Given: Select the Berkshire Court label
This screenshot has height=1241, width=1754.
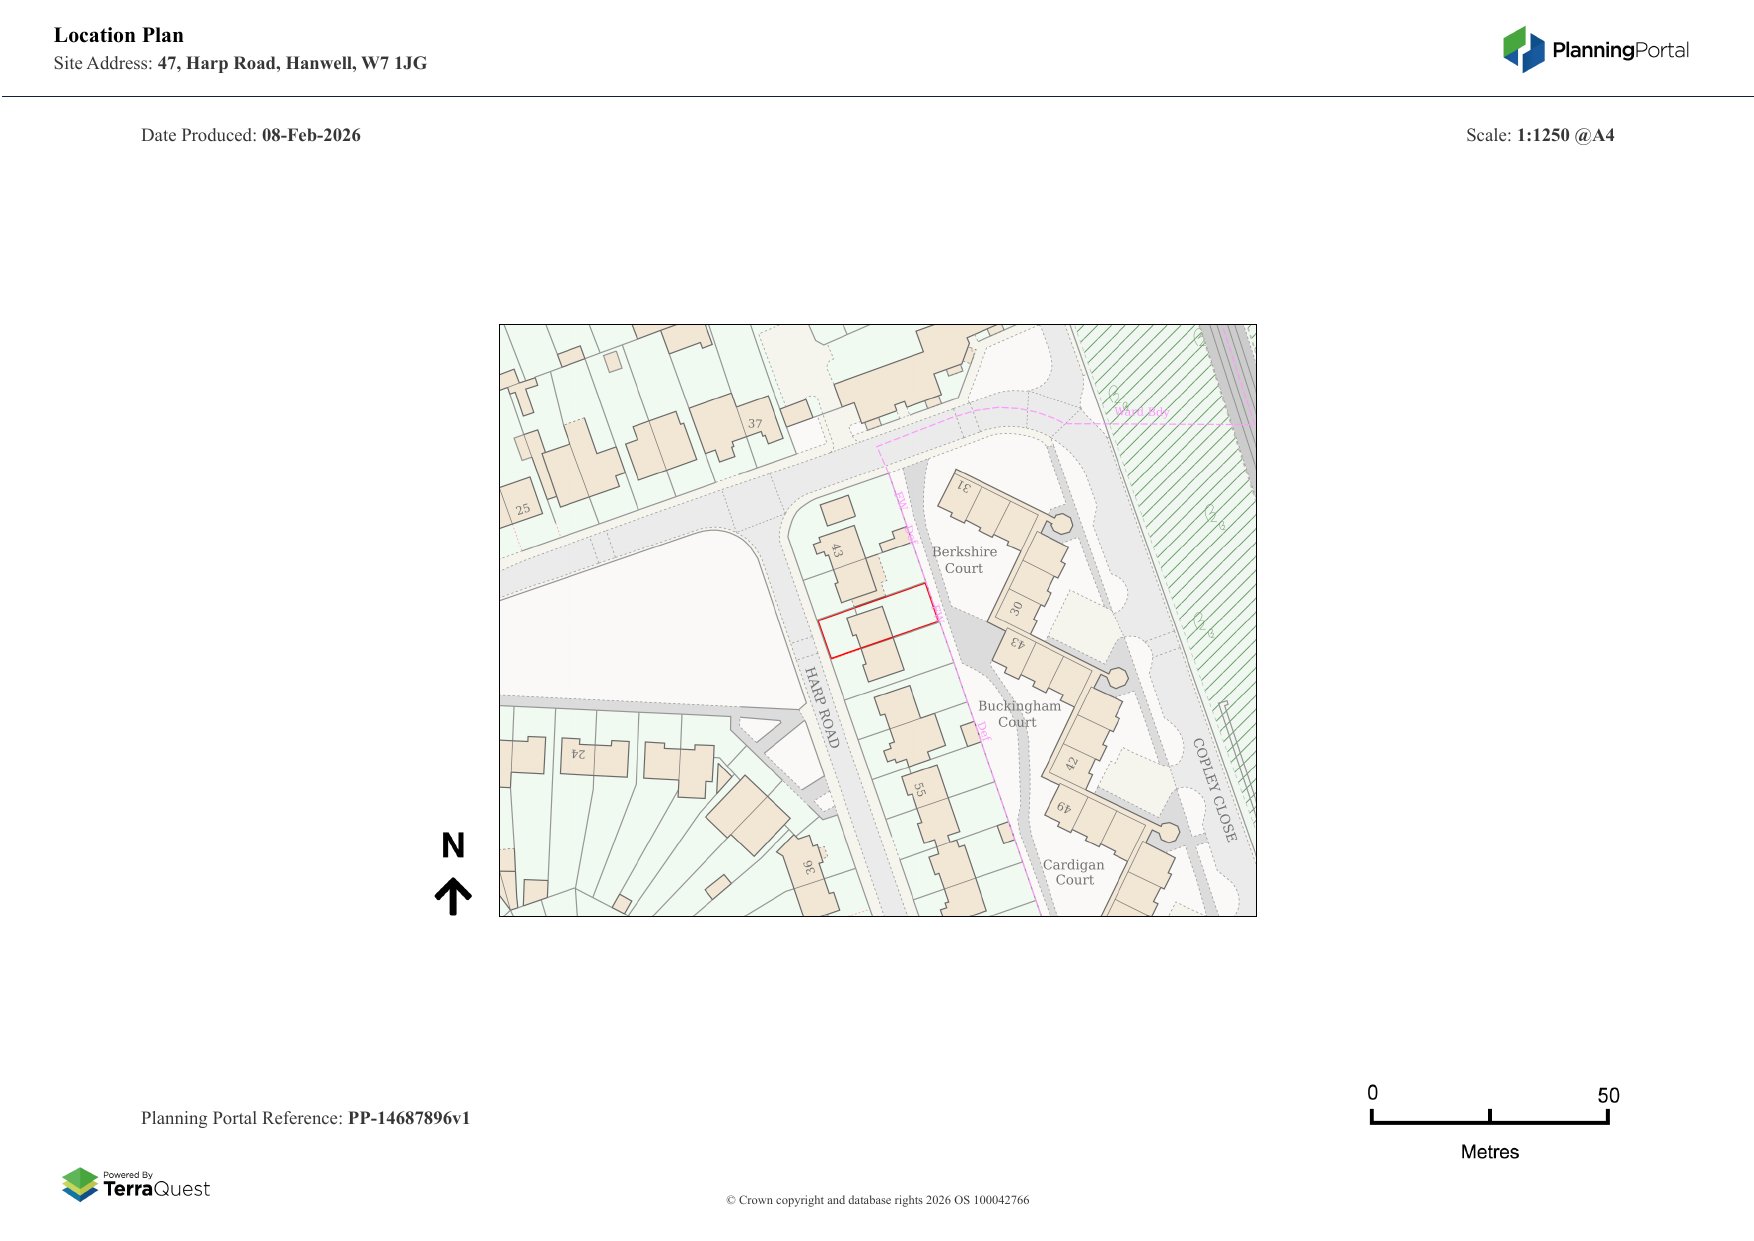Looking at the screenshot, I should tap(964, 560).
